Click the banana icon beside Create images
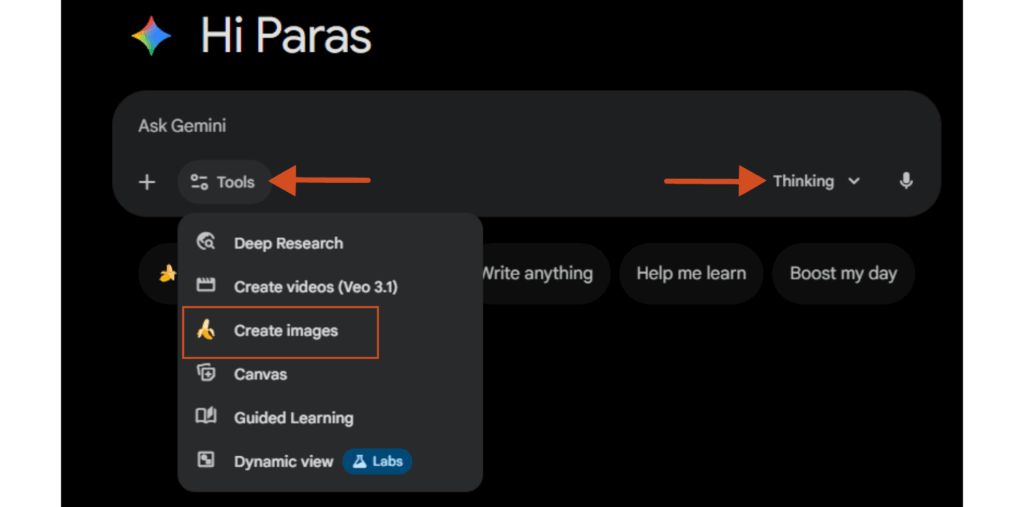This screenshot has height=507, width=1024. [x=206, y=330]
